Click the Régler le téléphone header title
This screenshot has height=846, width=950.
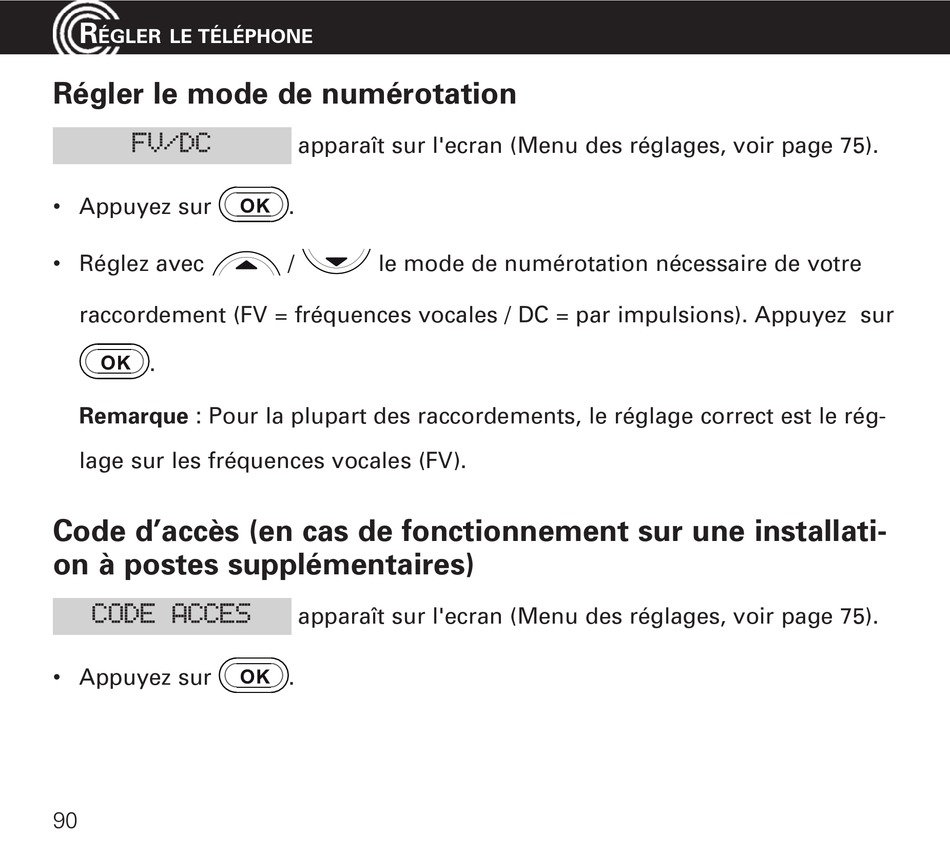[x=196, y=35]
